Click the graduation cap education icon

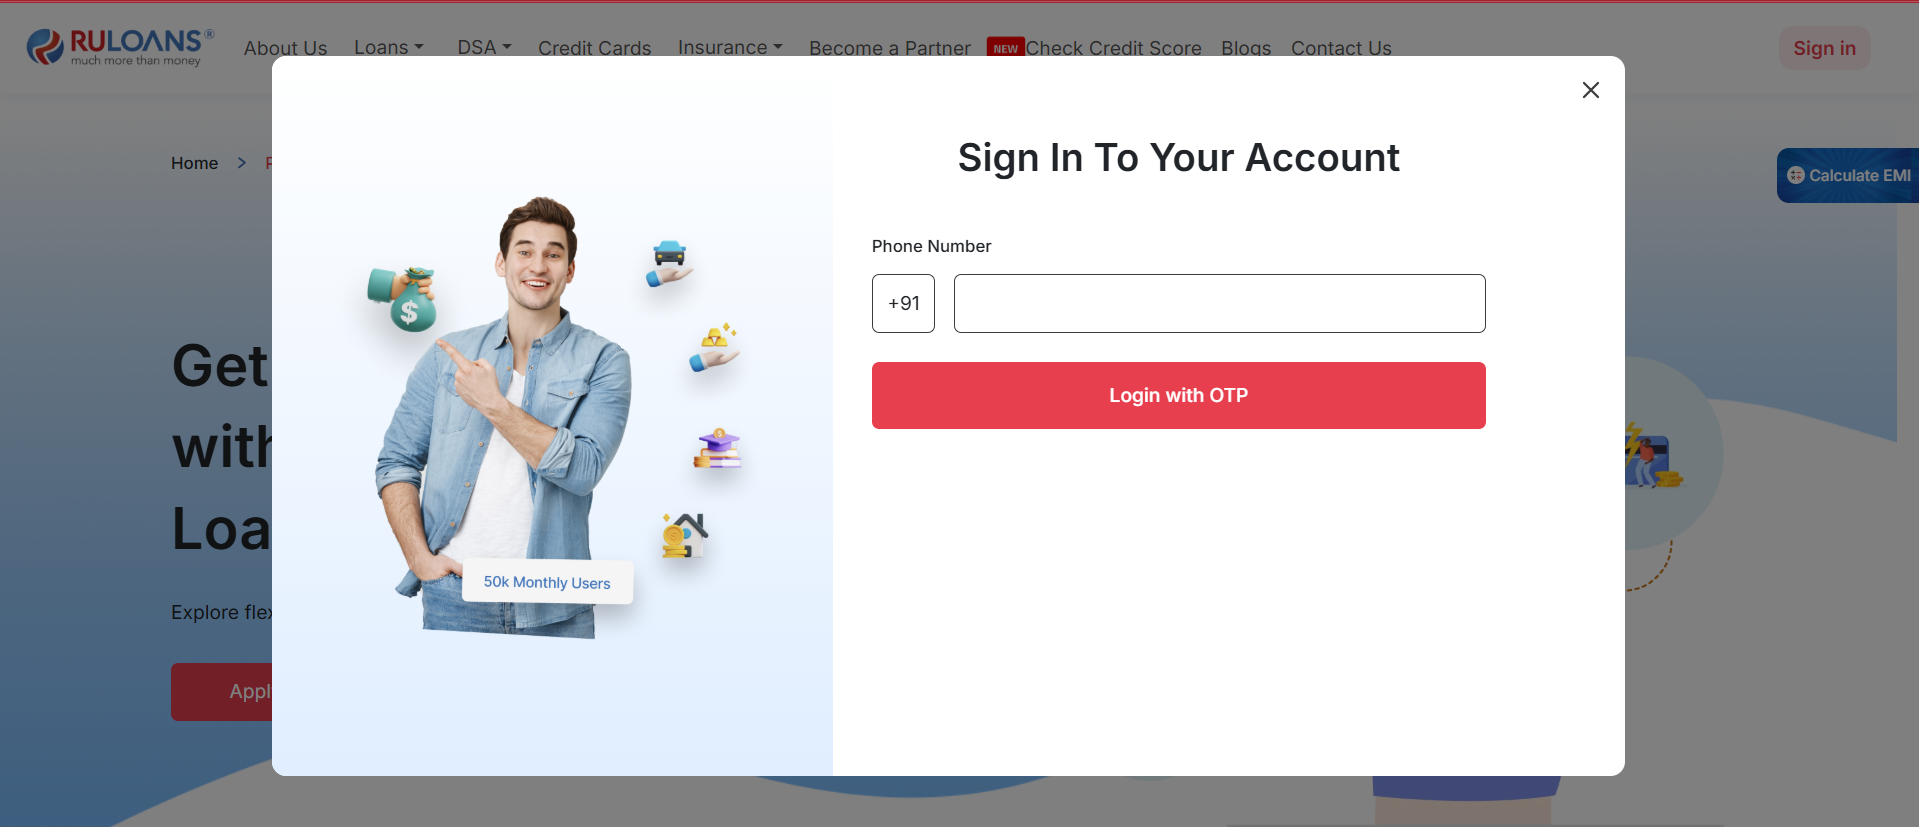click(717, 449)
